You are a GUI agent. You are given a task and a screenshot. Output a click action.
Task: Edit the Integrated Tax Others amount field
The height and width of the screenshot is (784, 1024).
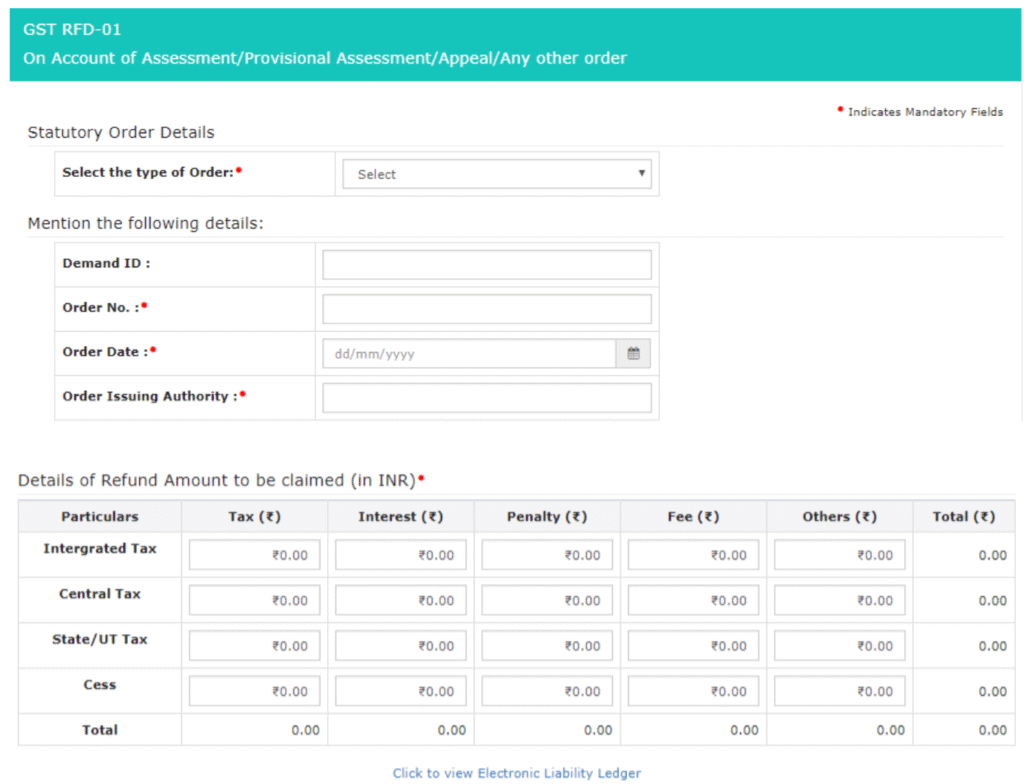[840, 555]
